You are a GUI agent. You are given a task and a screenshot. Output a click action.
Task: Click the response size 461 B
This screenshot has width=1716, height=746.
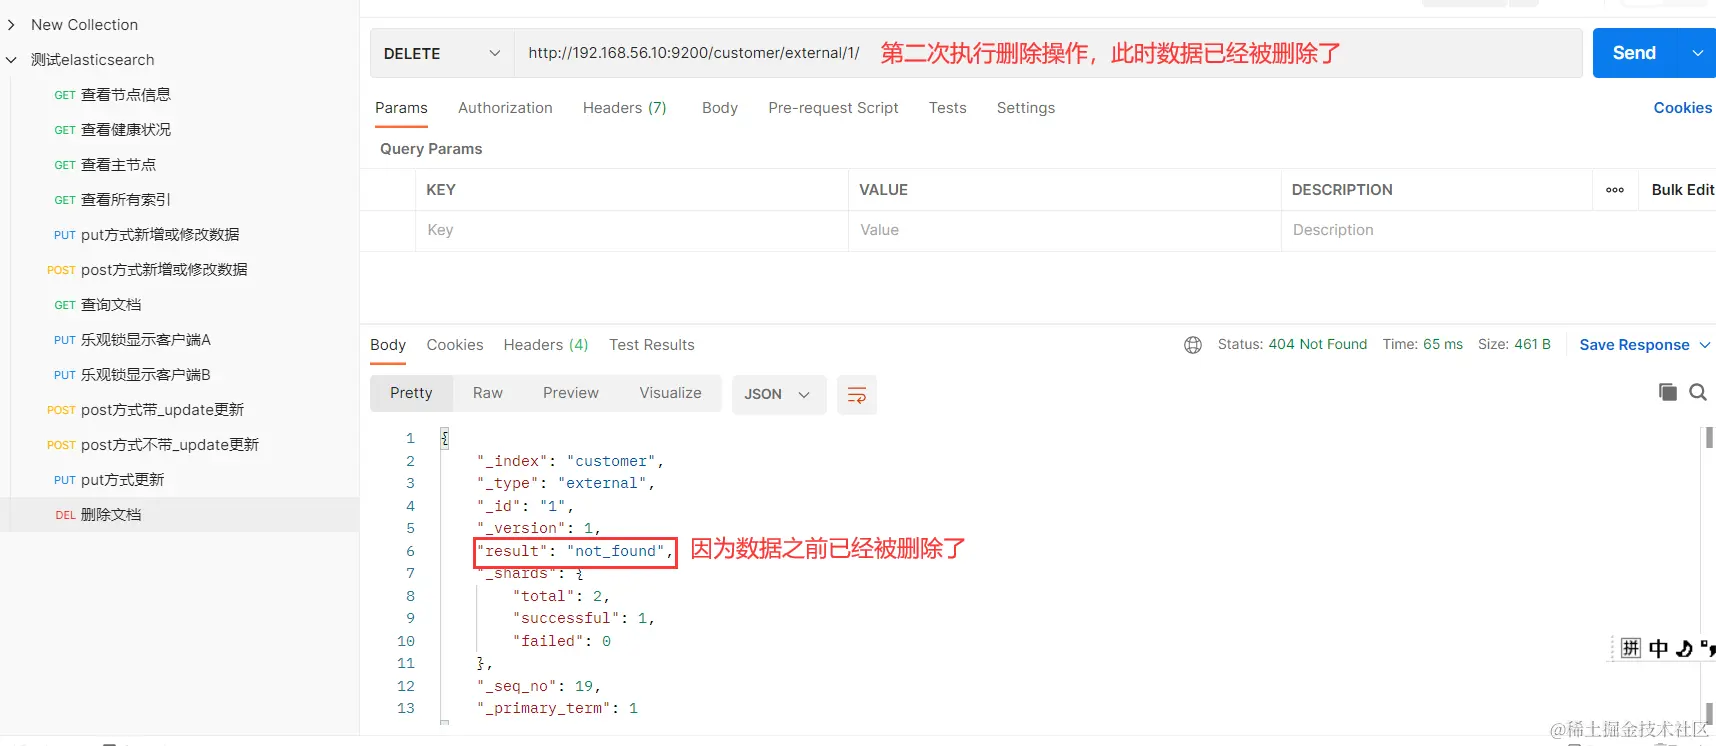[x=1532, y=344]
